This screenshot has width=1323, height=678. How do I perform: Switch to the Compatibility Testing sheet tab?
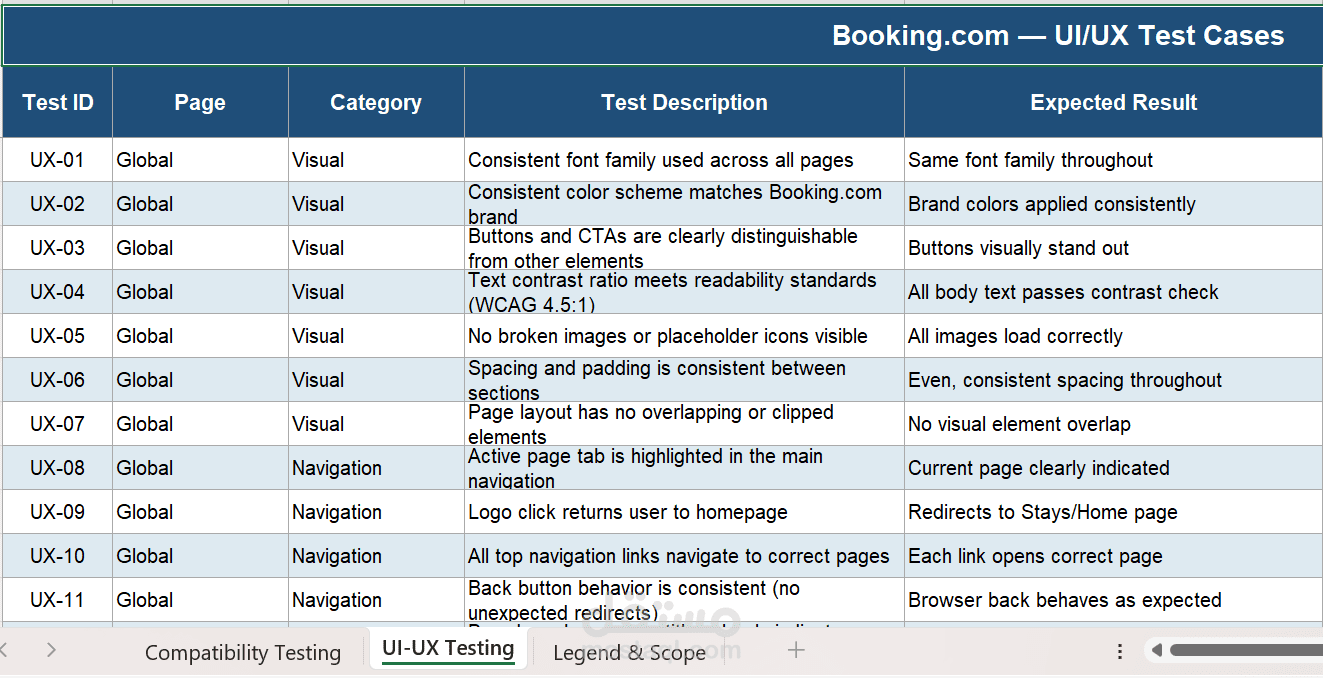pos(243,652)
